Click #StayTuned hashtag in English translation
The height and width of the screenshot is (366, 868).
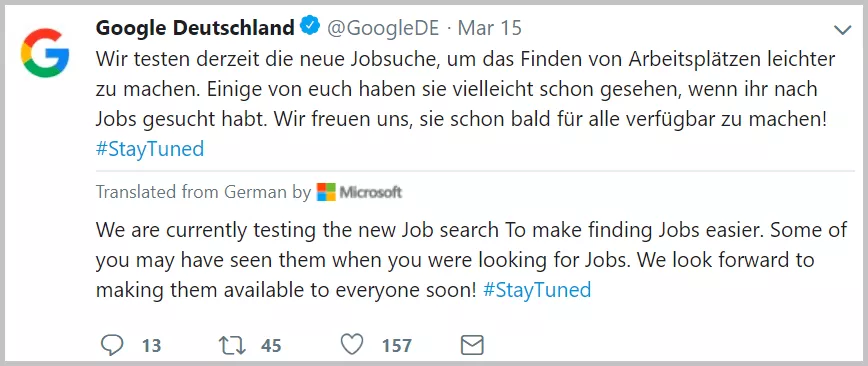537,290
